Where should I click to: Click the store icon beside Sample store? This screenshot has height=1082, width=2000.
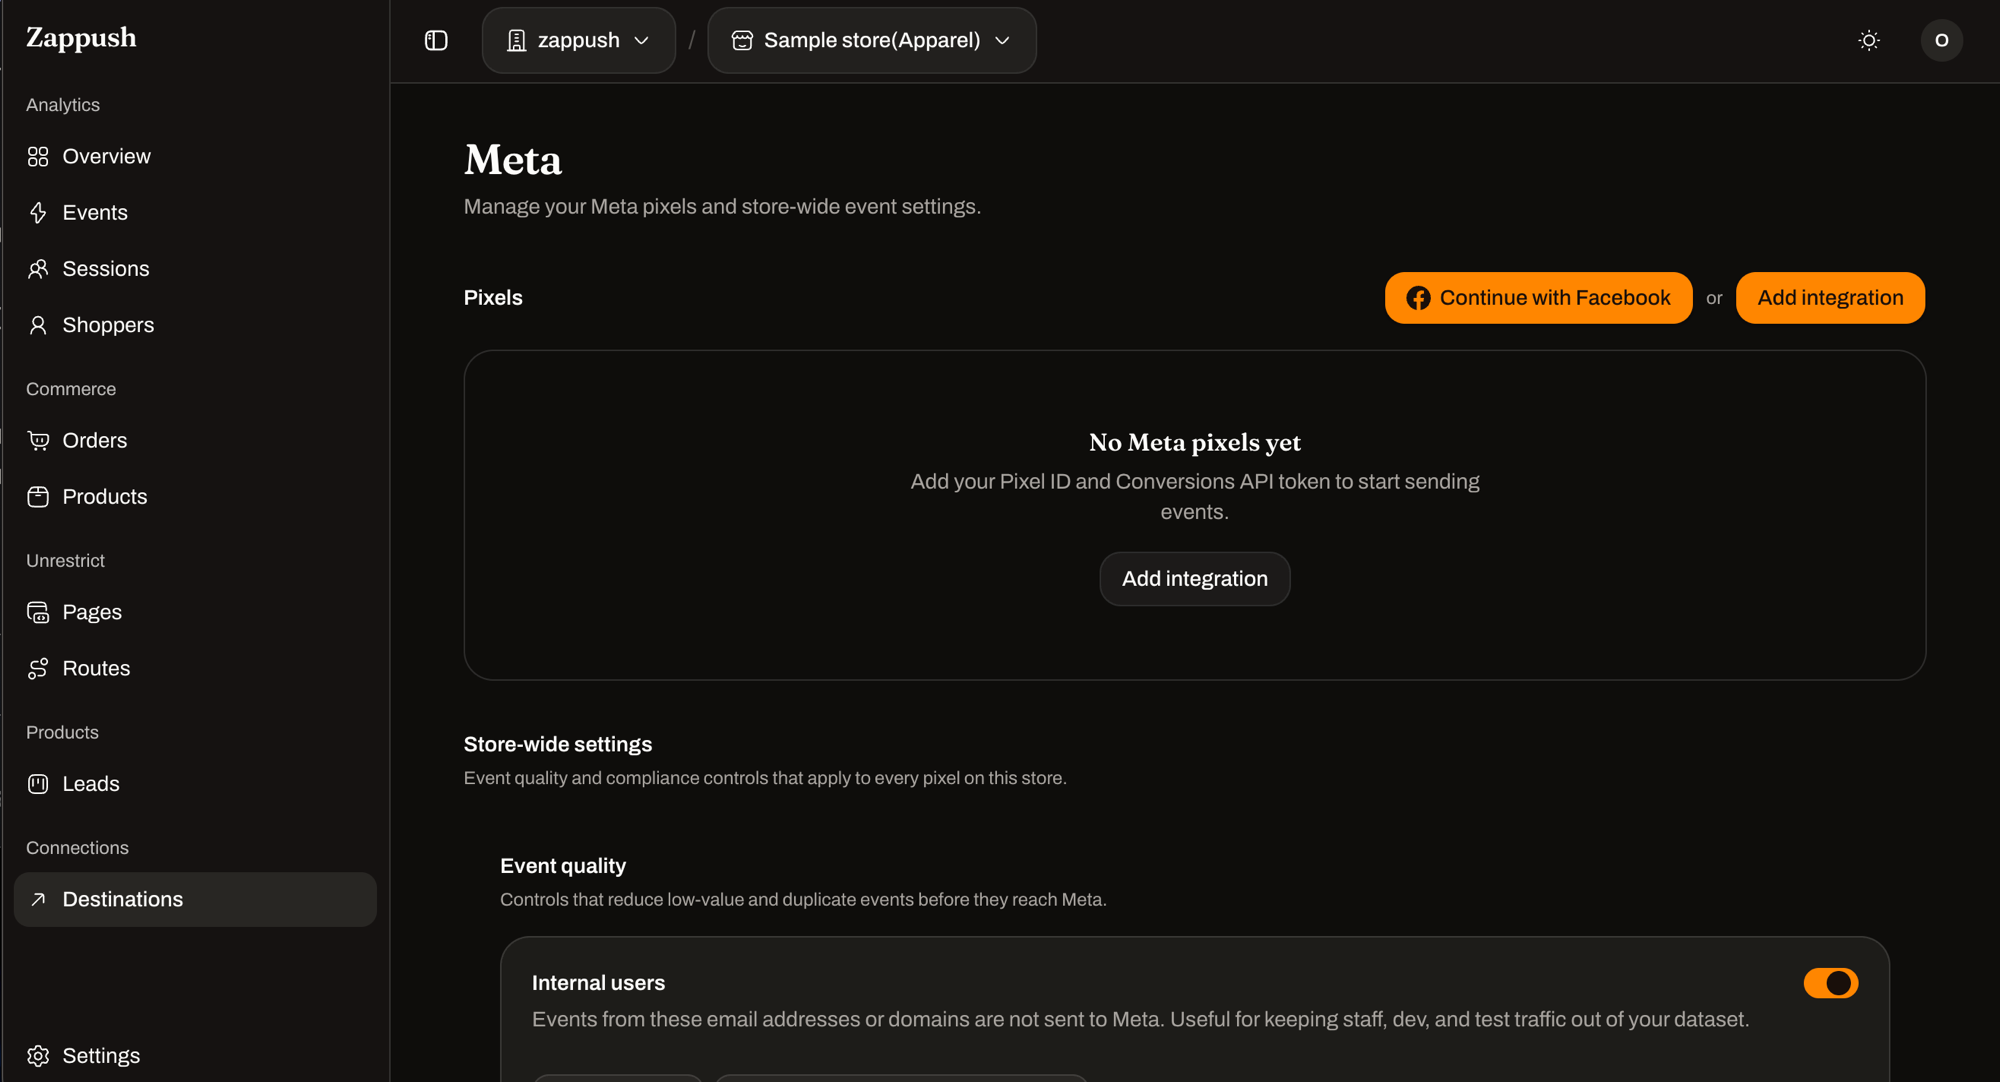pos(742,40)
